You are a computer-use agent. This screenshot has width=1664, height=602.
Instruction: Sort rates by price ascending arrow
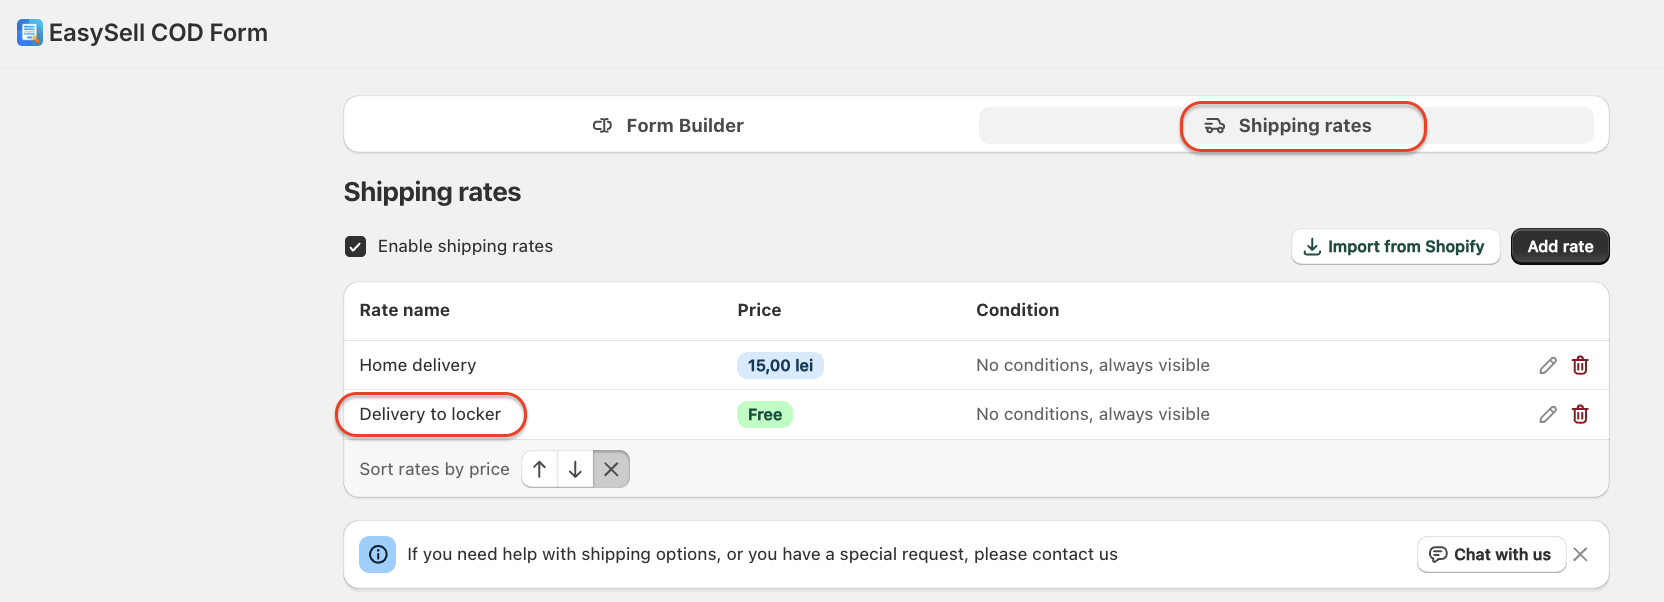540,469
